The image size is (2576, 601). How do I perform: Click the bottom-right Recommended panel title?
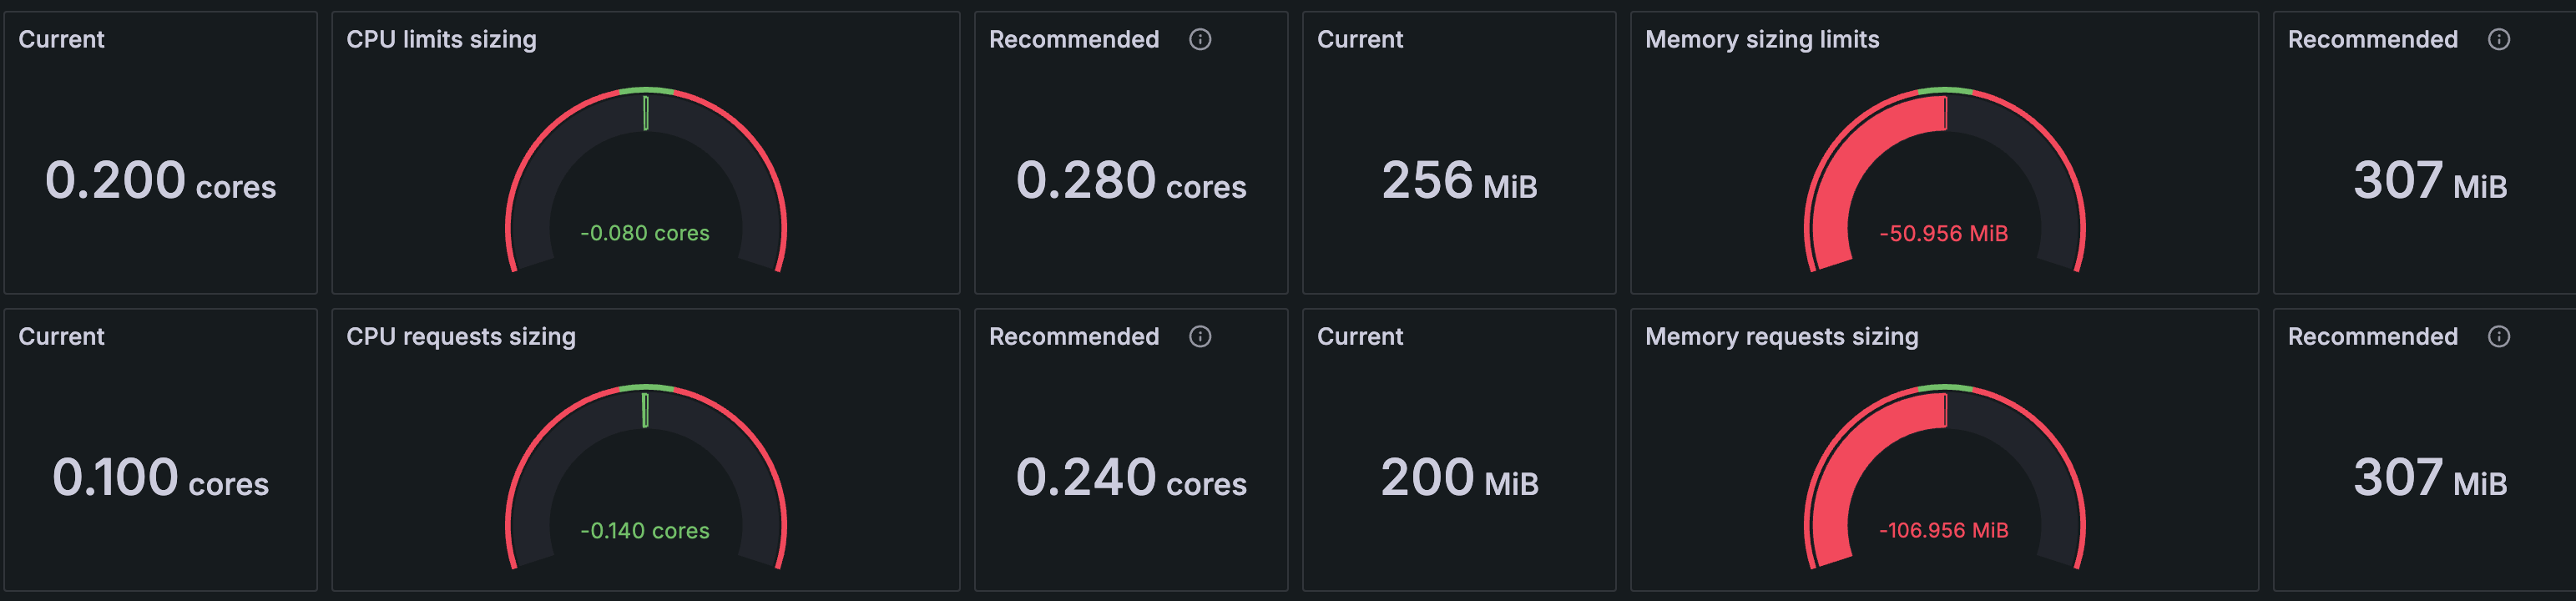point(2370,337)
